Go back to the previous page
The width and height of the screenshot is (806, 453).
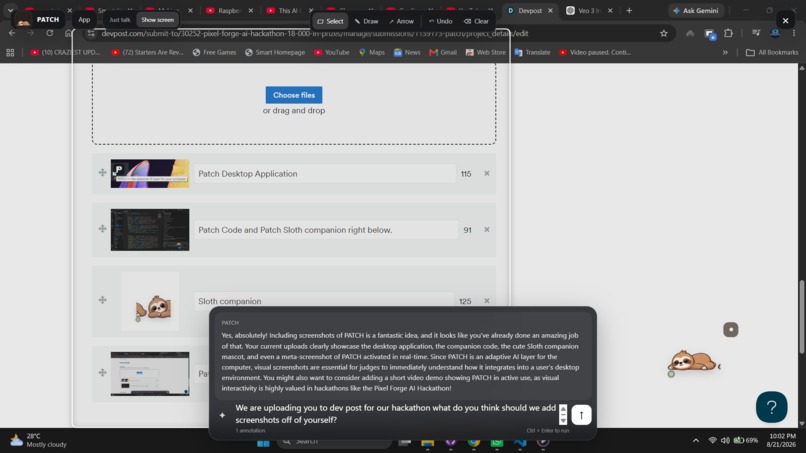(12, 33)
